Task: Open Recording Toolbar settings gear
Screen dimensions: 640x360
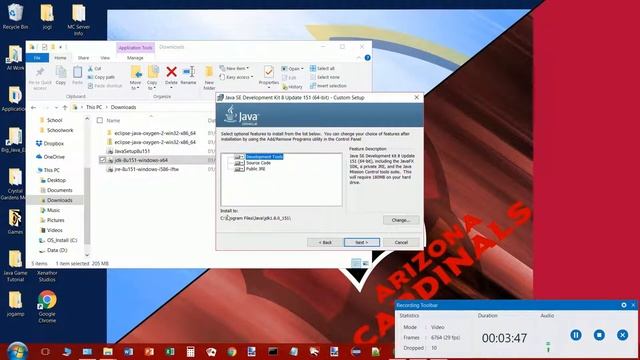Action: [x=624, y=305]
